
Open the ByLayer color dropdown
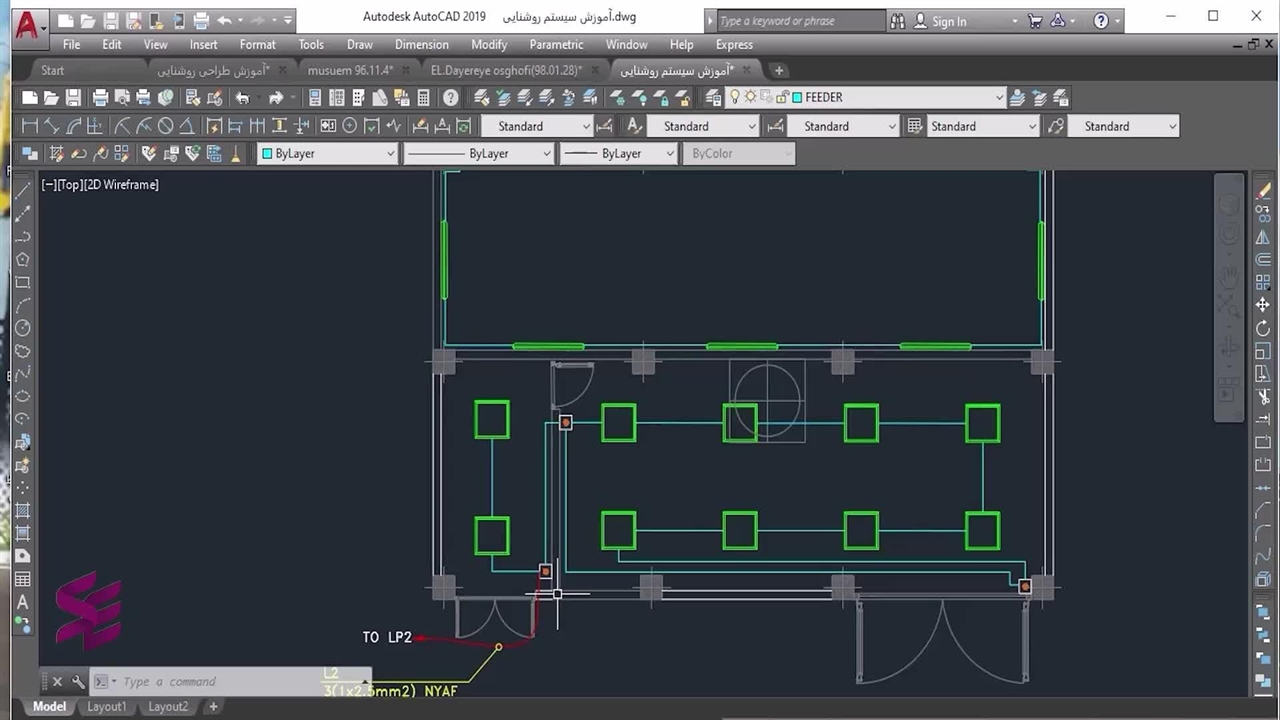[390, 154]
